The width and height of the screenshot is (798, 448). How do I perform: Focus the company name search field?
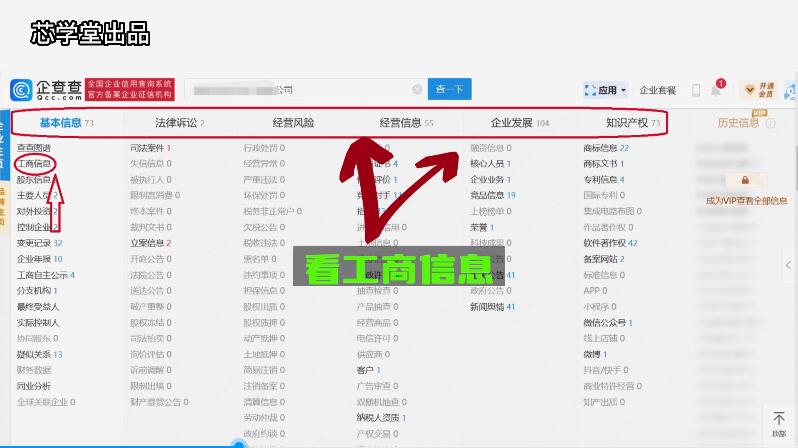(x=305, y=90)
